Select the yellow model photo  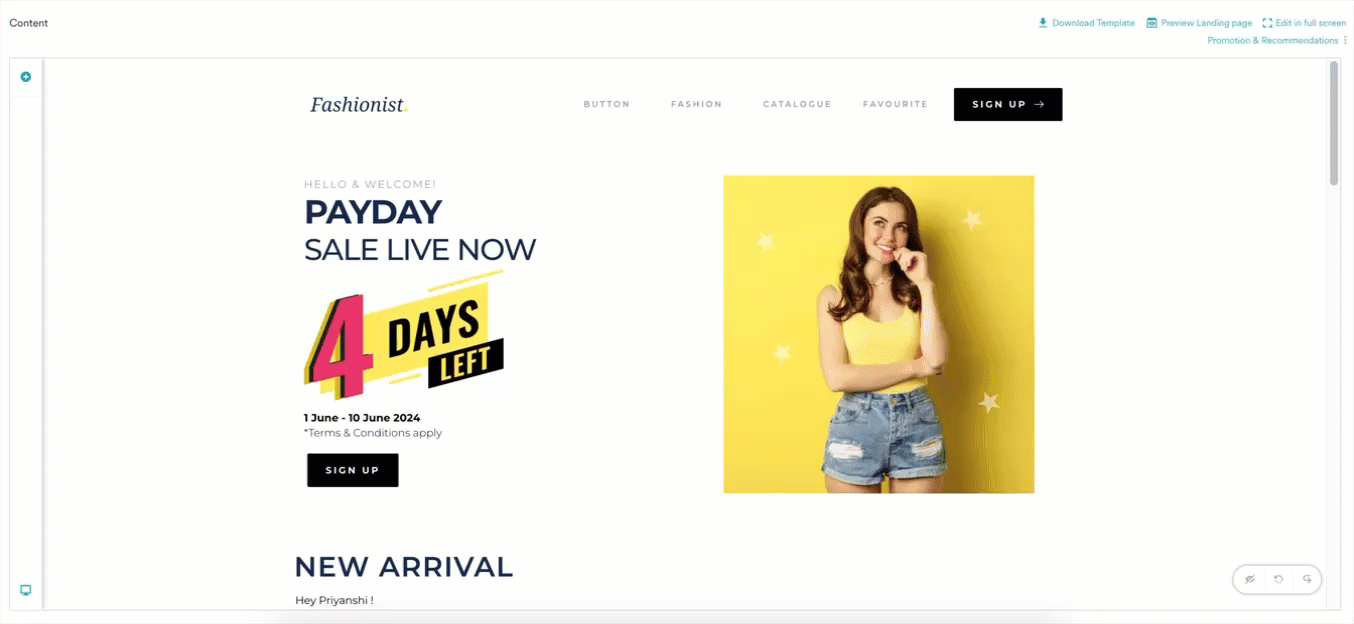(879, 334)
